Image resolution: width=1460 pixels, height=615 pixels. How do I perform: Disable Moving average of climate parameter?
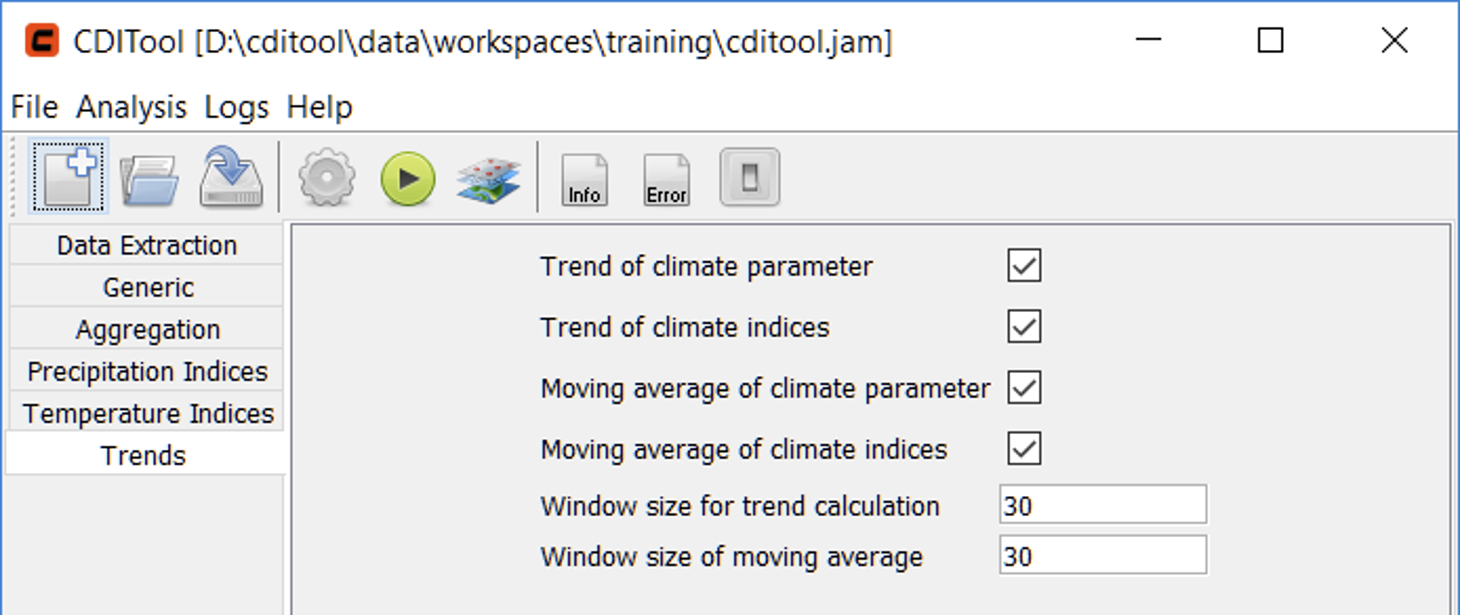click(x=1024, y=388)
